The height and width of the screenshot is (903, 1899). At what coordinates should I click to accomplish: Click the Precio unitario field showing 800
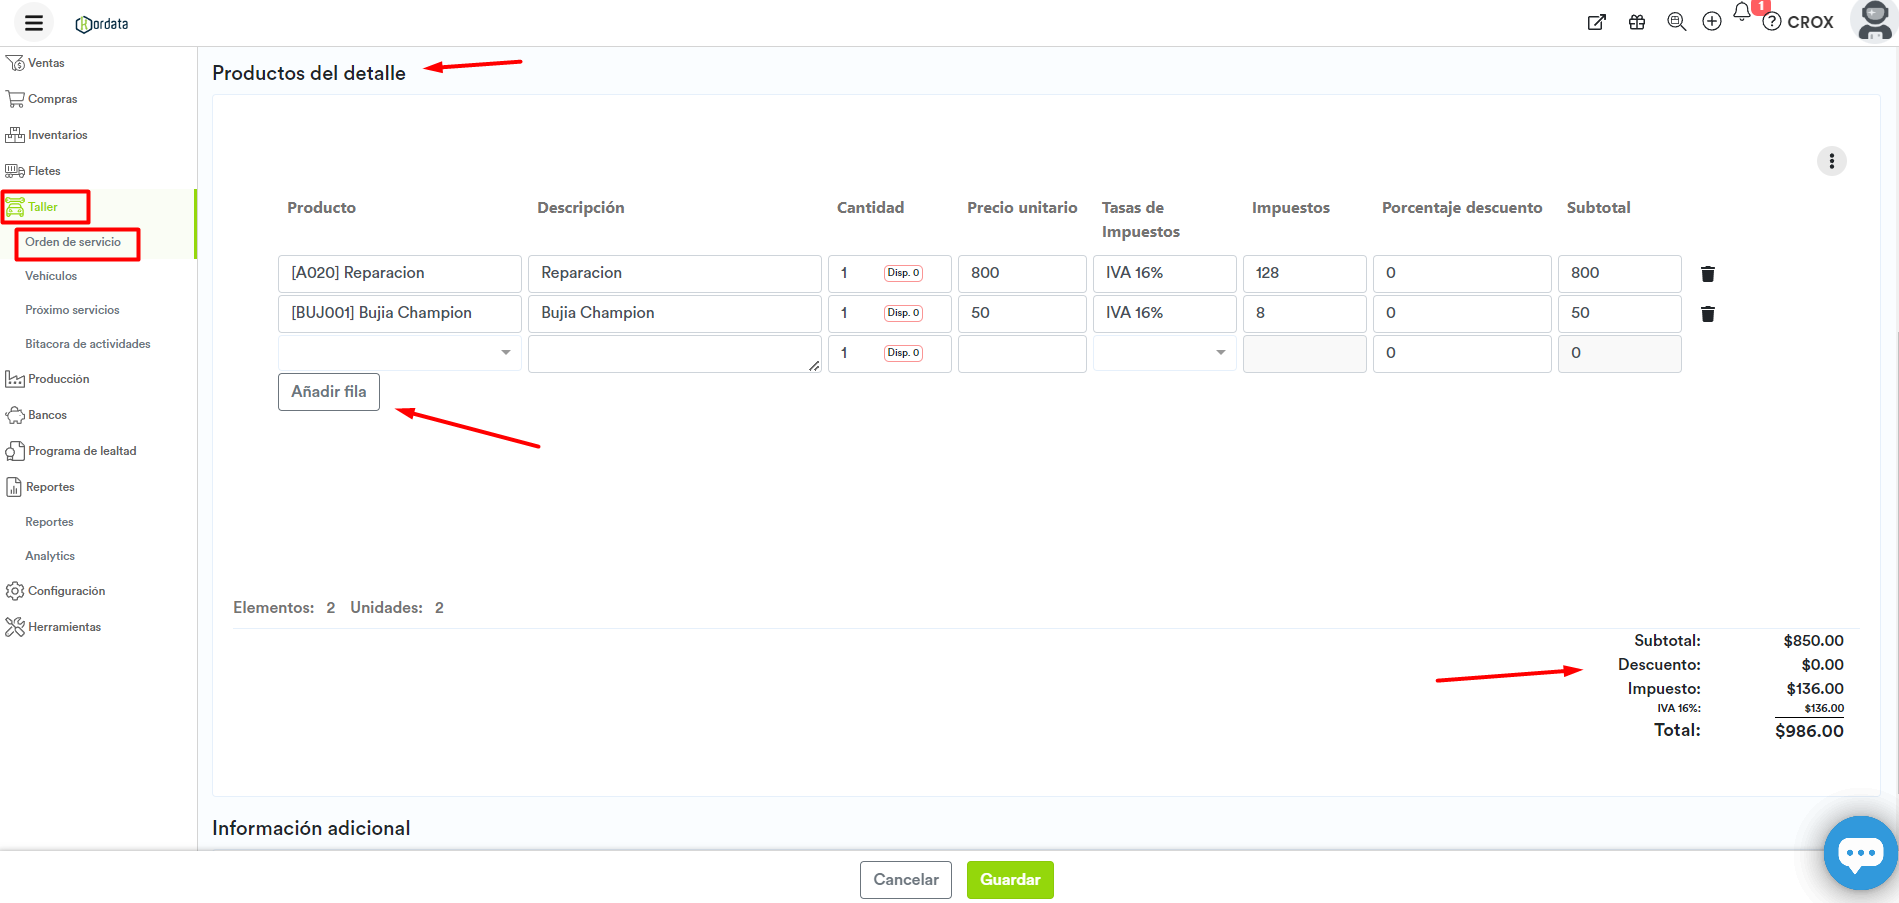(1021, 273)
